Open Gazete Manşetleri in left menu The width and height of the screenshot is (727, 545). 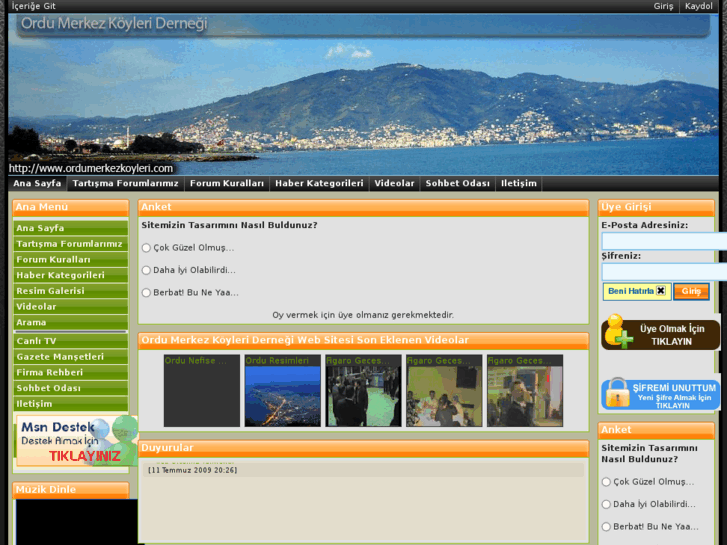pos(71,357)
